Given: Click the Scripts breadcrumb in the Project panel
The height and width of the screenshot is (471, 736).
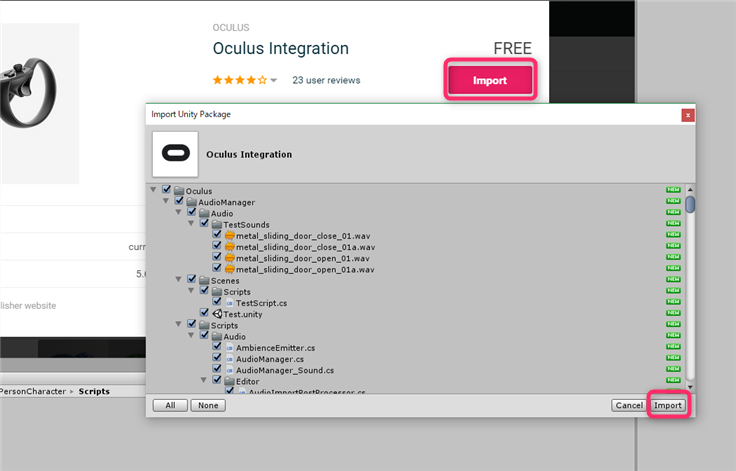Looking at the screenshot, I should (x=94, y=391).
